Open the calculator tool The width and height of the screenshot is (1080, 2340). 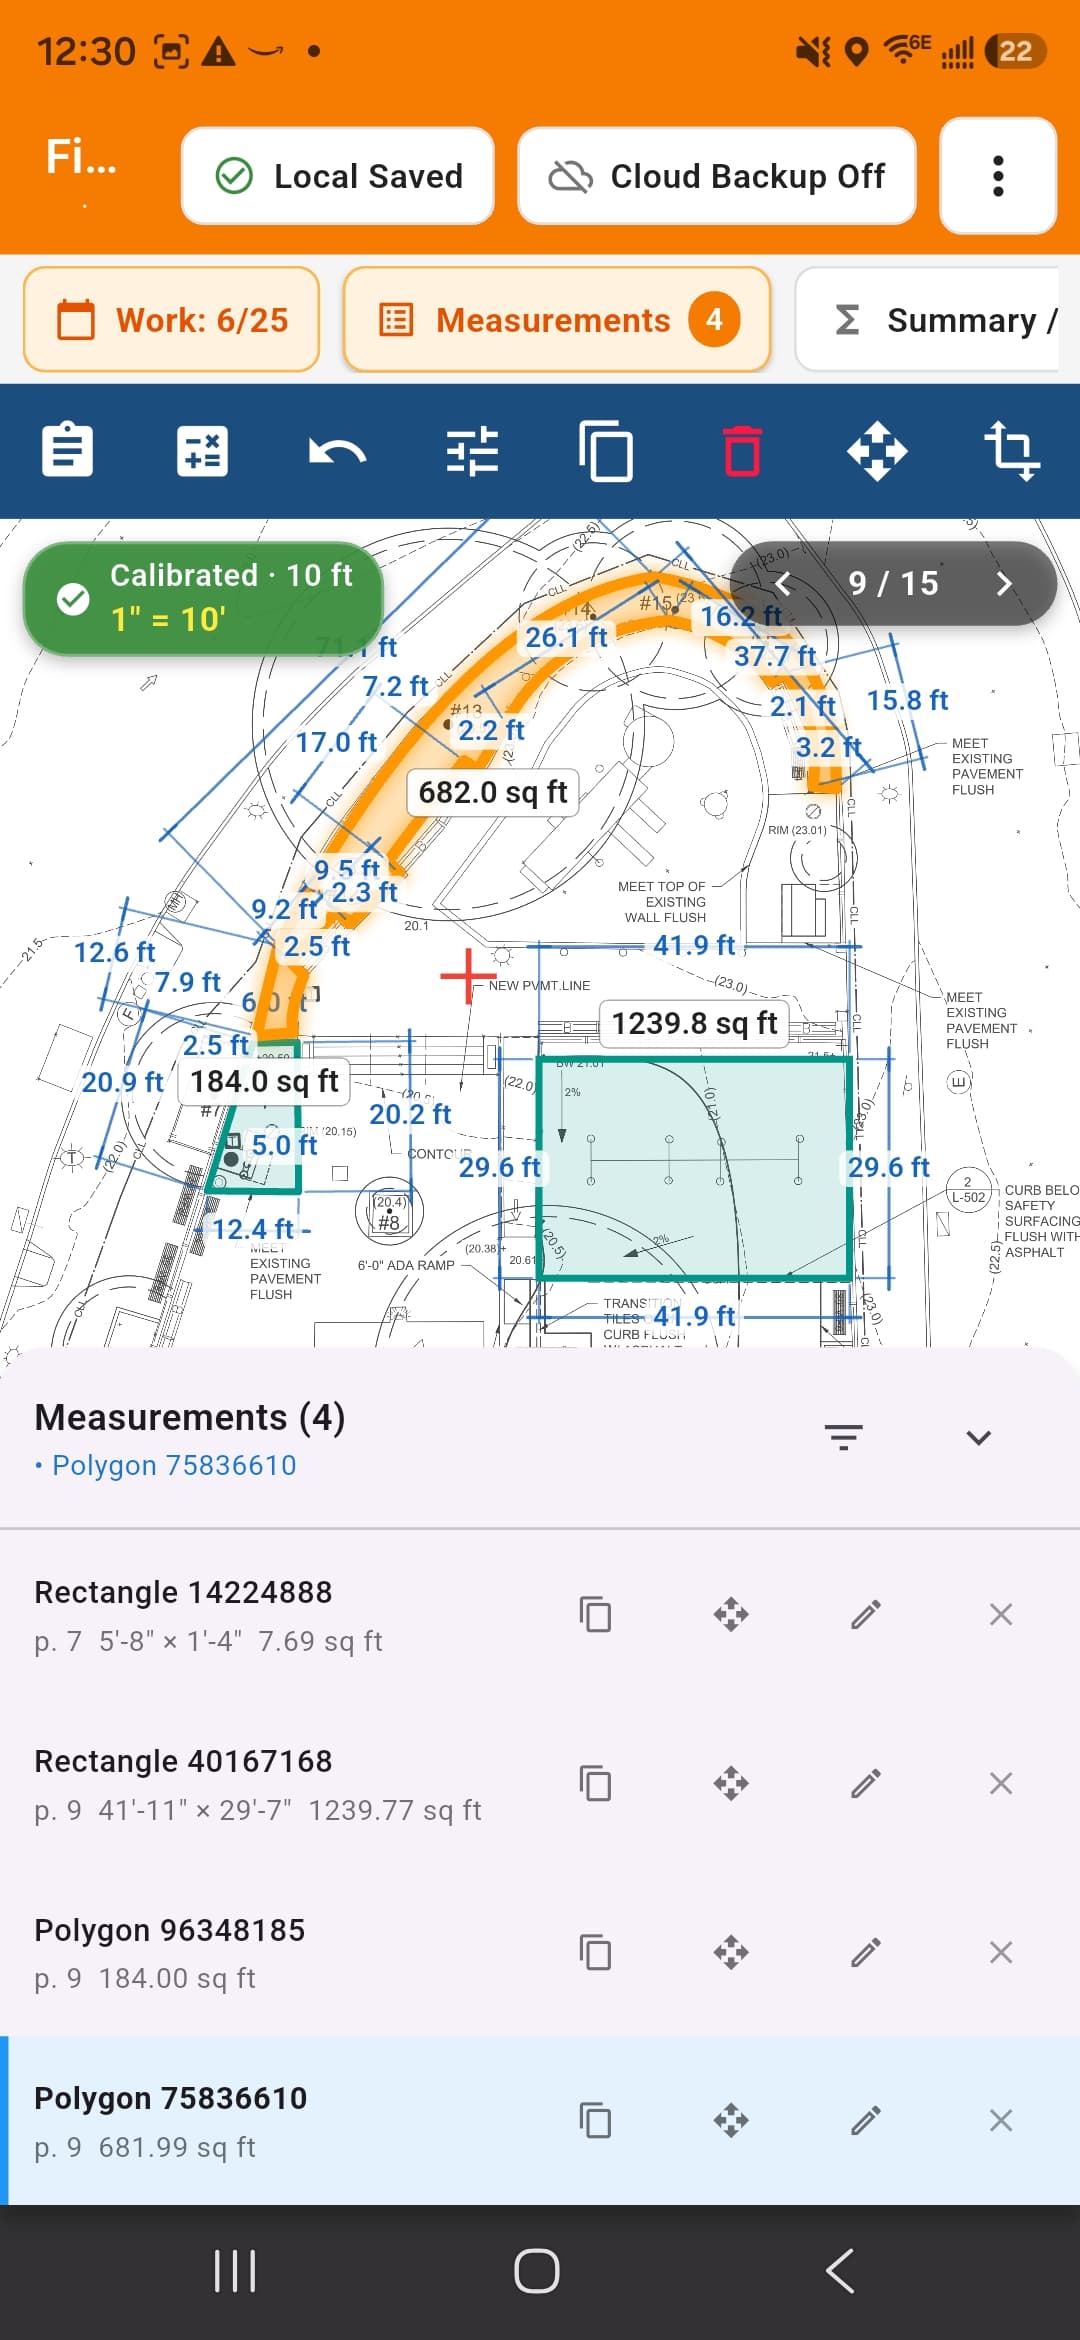point(202,451)
